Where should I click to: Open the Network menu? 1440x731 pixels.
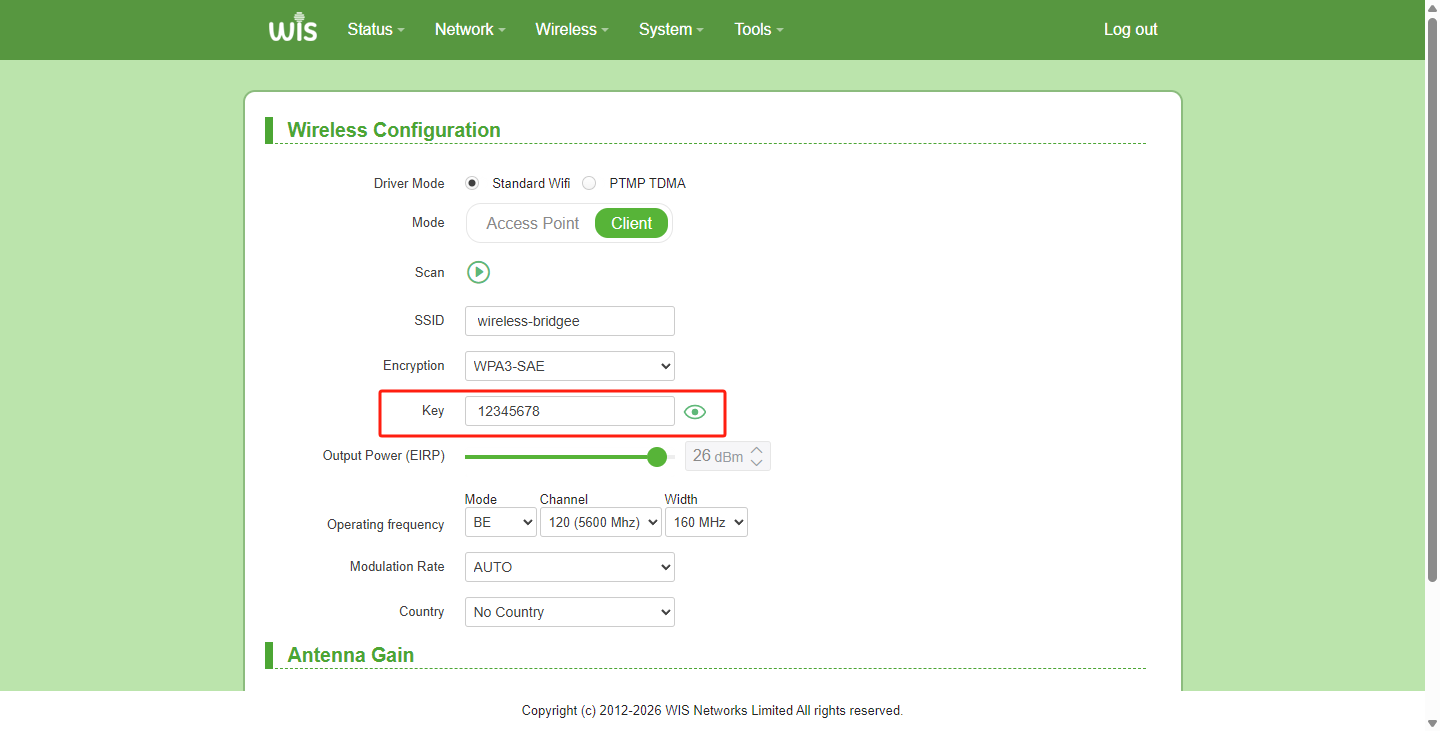pos(470,30)
